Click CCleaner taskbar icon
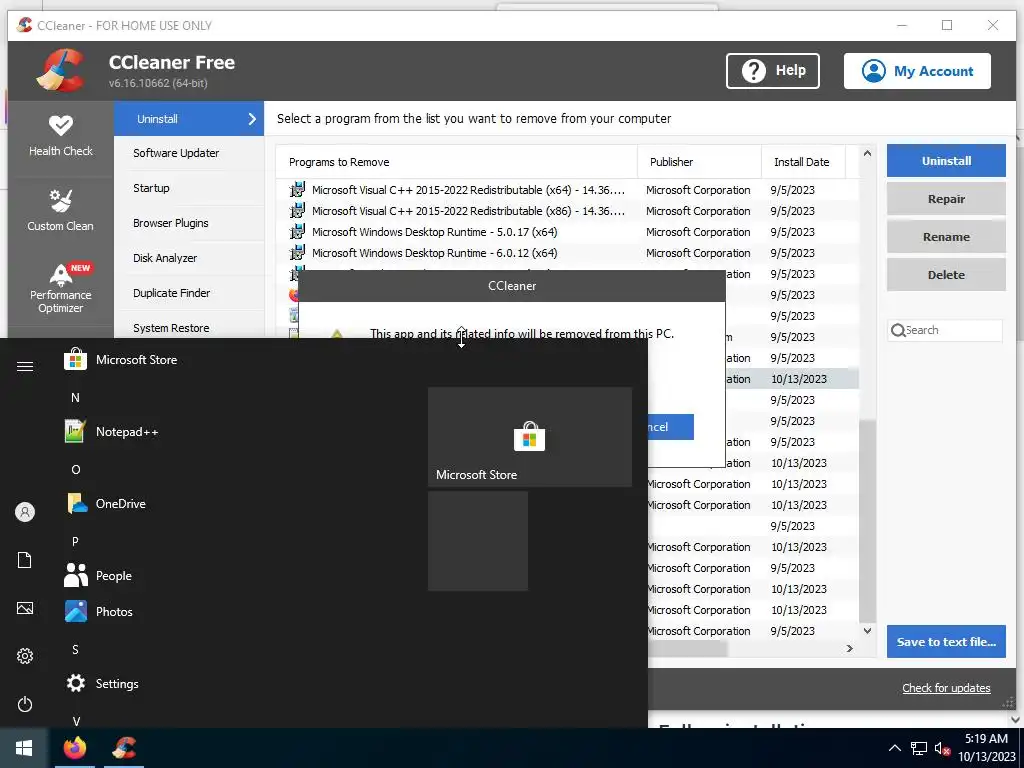 tap(124, 748)
